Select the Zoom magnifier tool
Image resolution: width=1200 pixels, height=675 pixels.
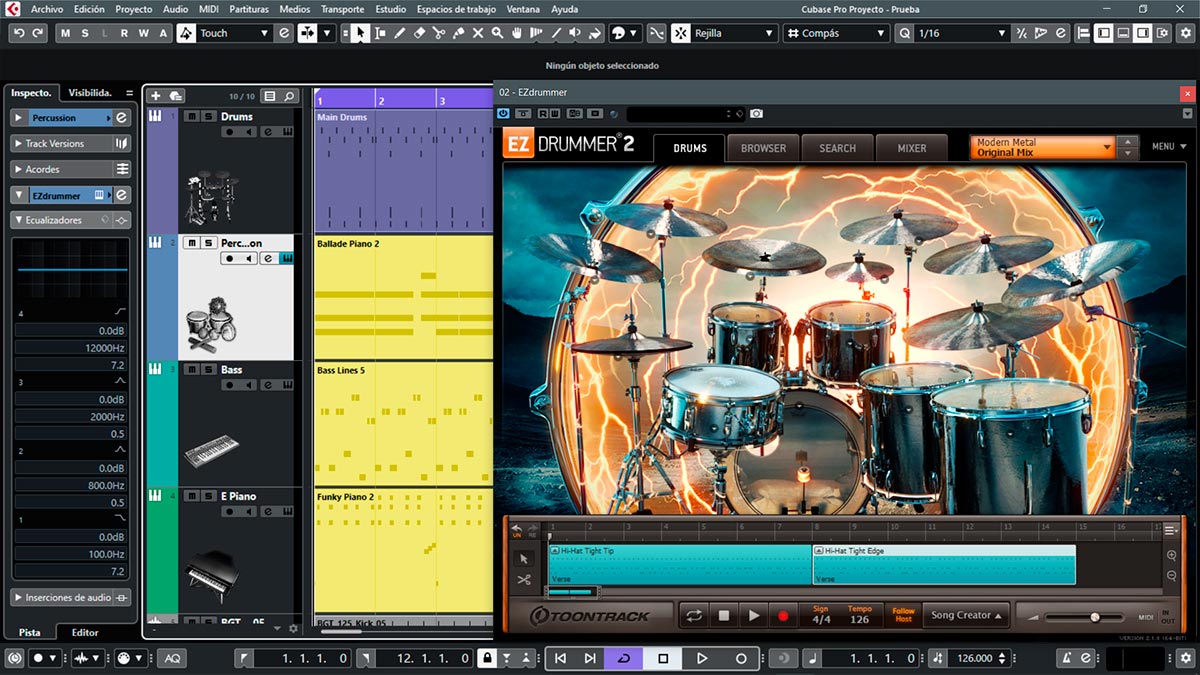click(497, 33)
